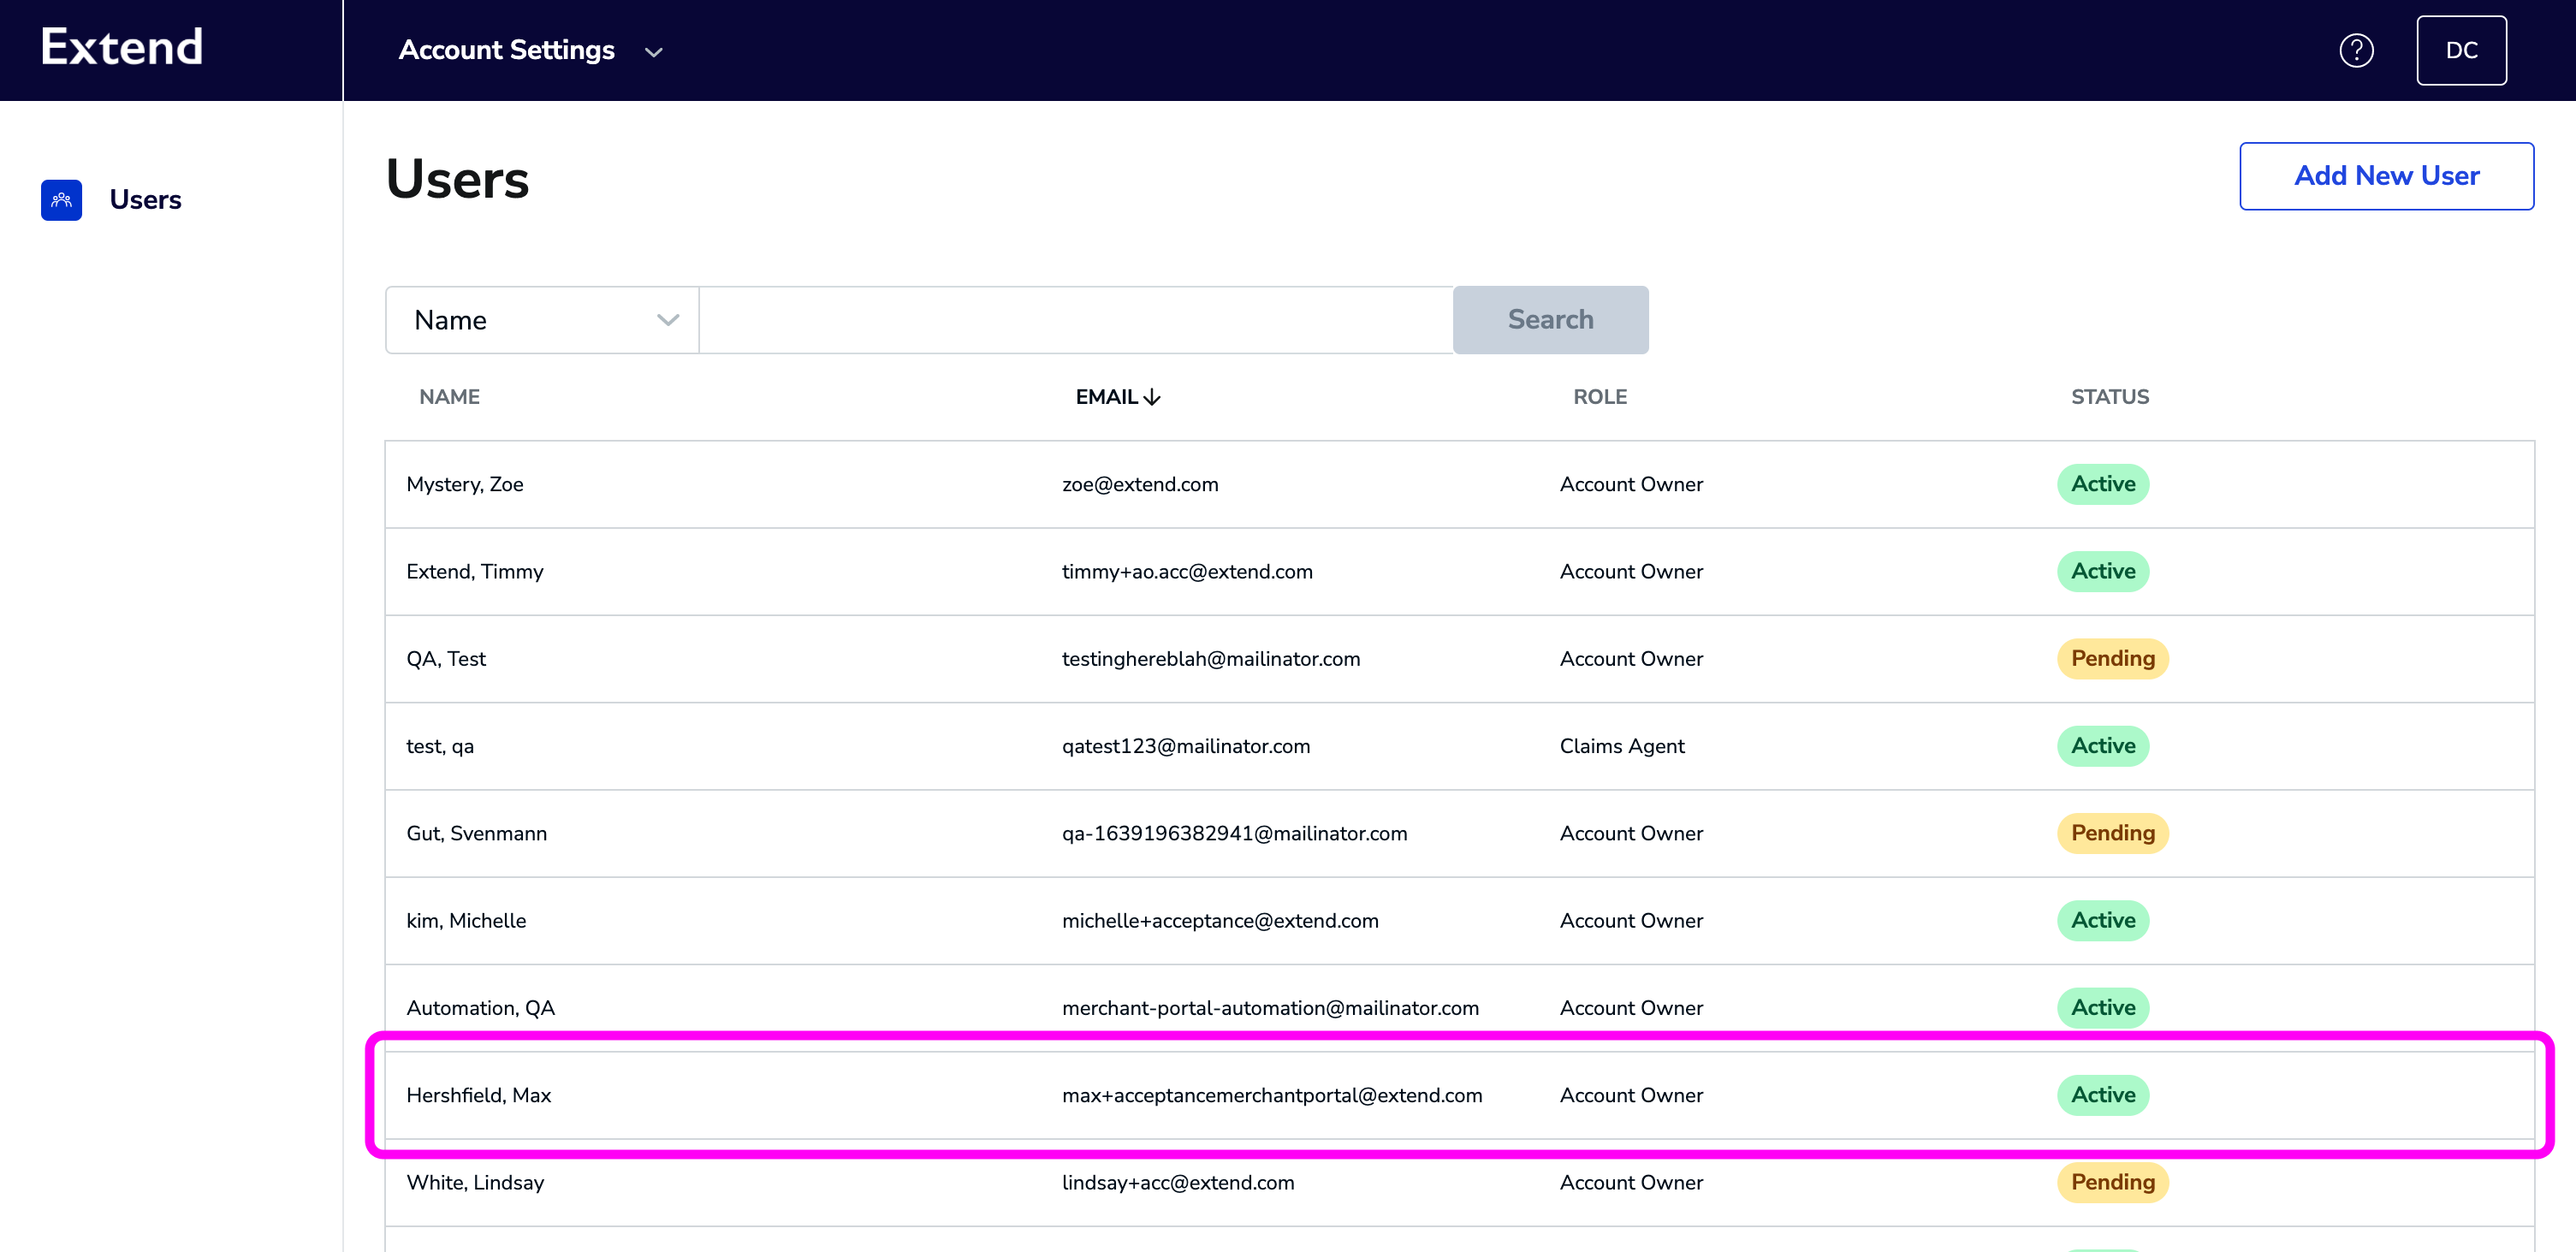
Task: Click Account Owner role for White, Lindsay
Action: [1631, 1183]
